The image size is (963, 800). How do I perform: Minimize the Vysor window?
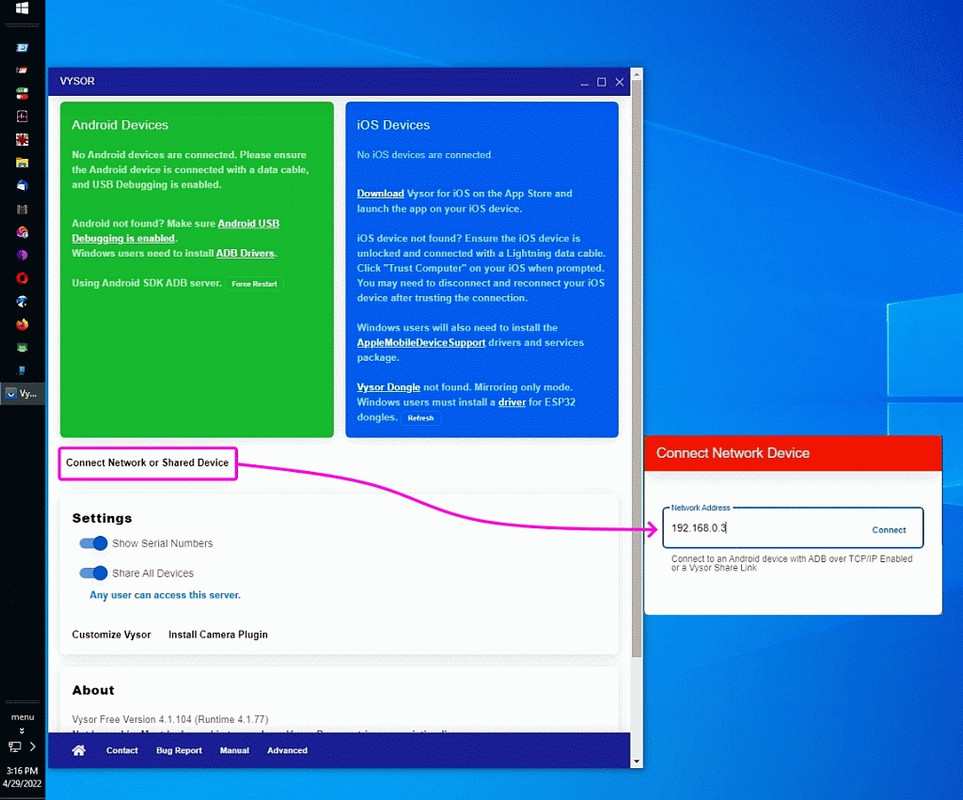tap(584, 82)
